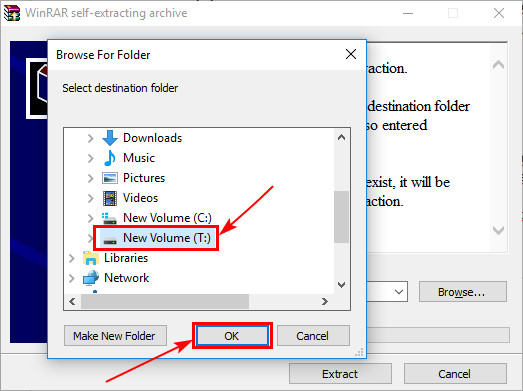Choose Downloads as destination folder
This screenshot has height=391, width=523.
(152, 138)
